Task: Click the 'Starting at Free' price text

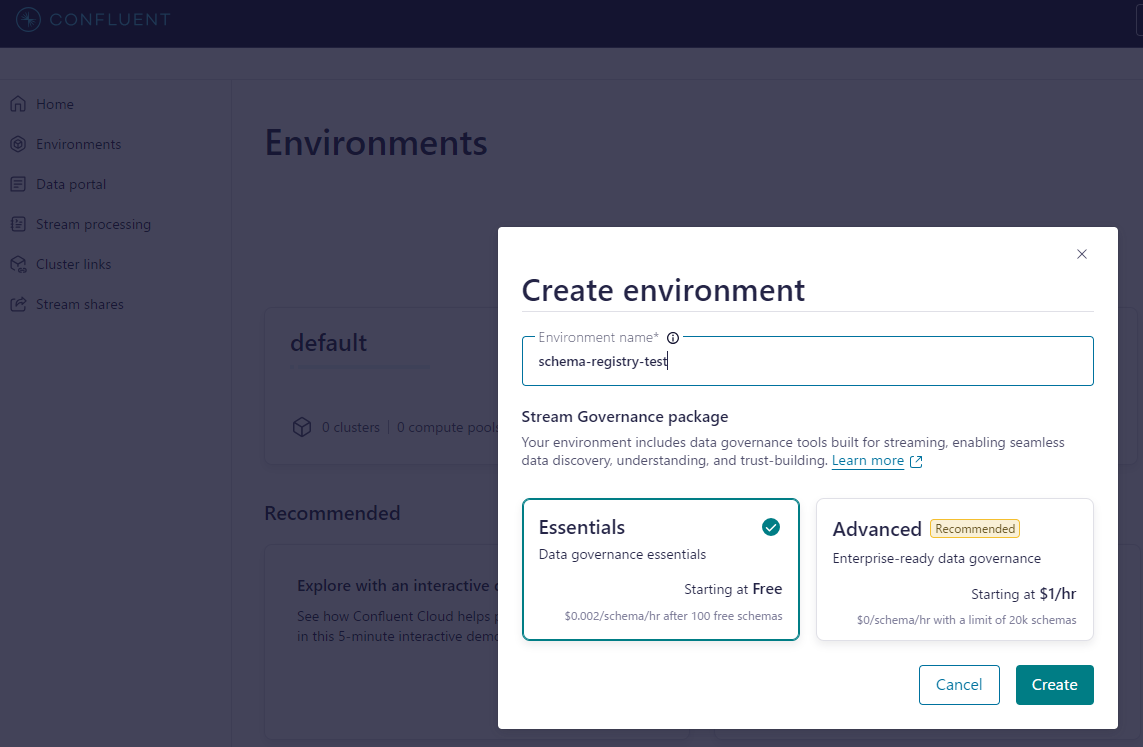Action: pos(733,589)
